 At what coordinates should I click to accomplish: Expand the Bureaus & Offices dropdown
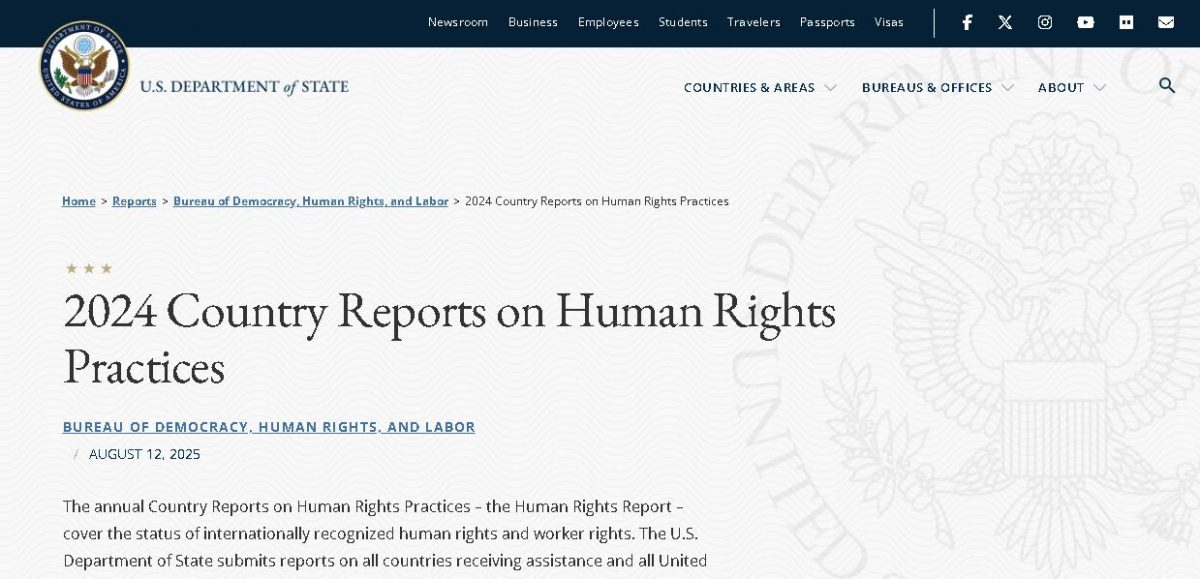point(937,88)
